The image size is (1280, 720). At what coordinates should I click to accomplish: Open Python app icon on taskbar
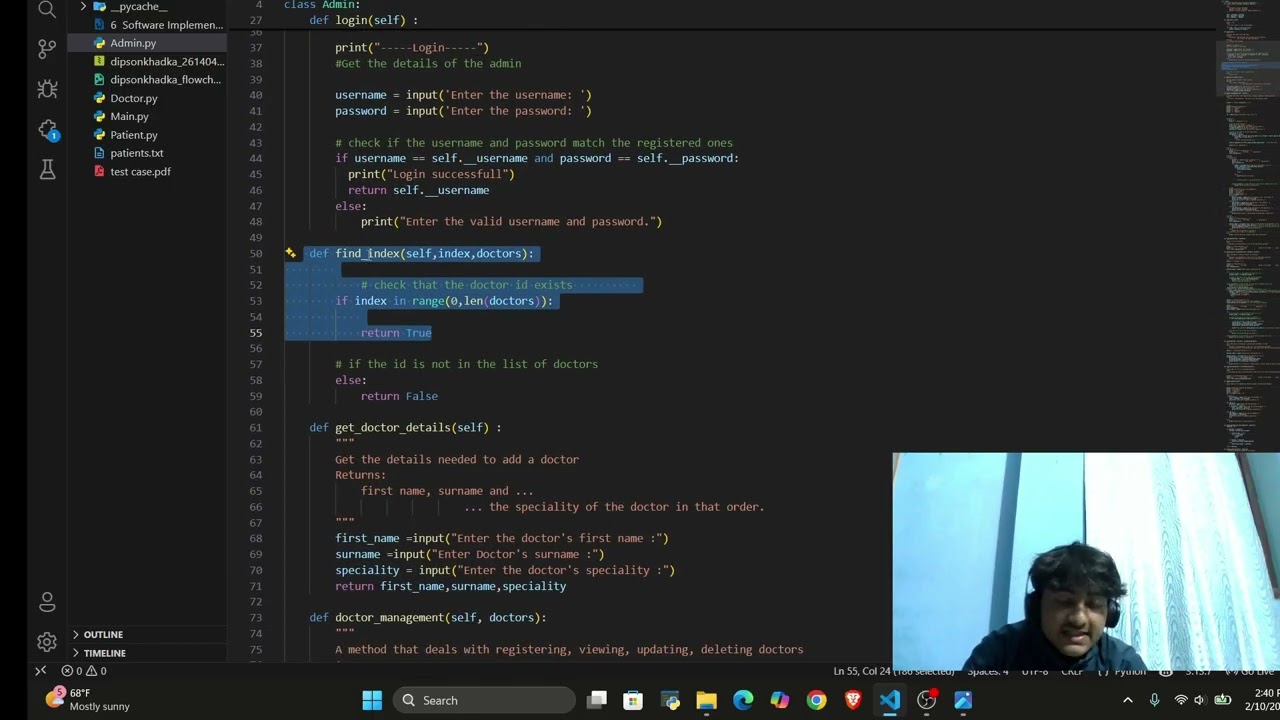pyautogui.click(x=670, y=700)
